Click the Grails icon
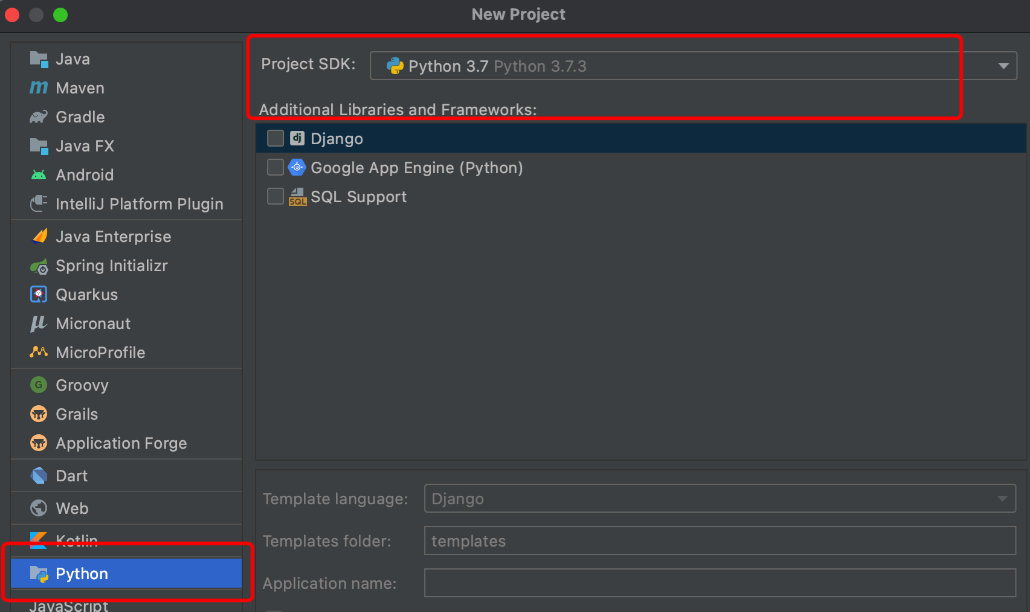The image size is (1030, 612). (x=39, y=414)
